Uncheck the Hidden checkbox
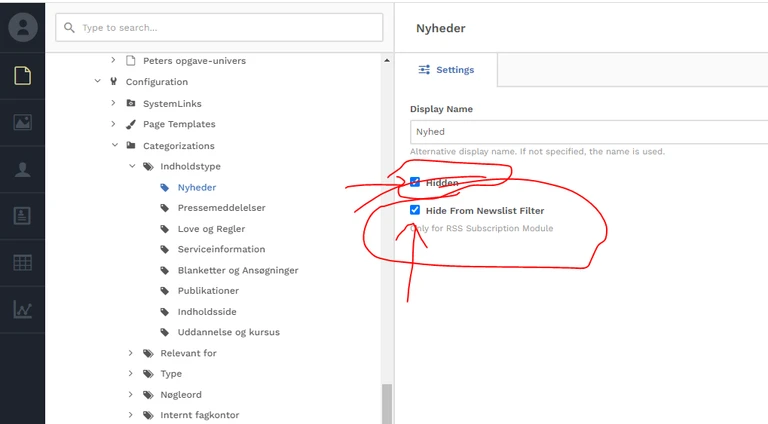768x424 pixels. (415, 183)
